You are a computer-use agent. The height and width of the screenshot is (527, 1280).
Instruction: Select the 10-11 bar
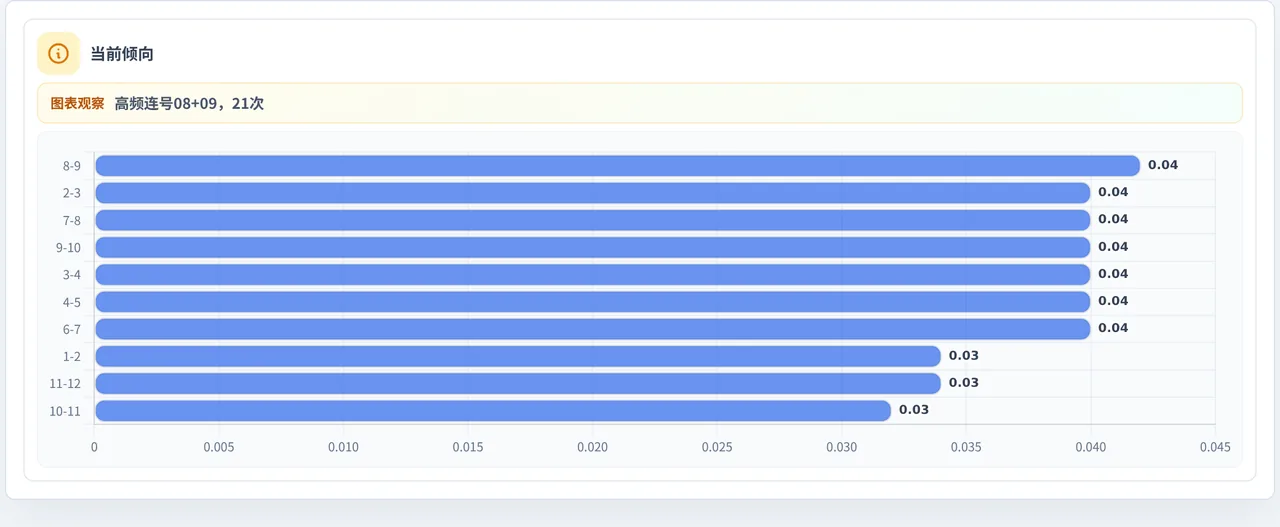click(x=493, y=410)
